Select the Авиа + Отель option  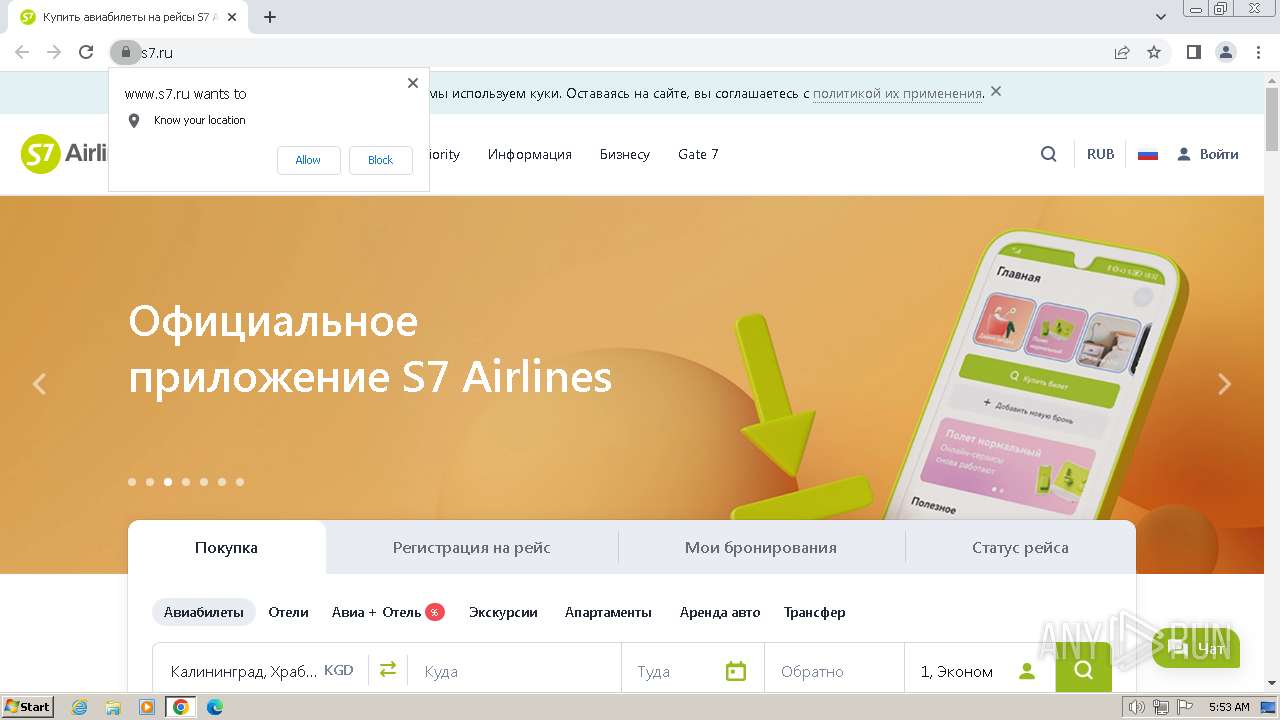388,612
